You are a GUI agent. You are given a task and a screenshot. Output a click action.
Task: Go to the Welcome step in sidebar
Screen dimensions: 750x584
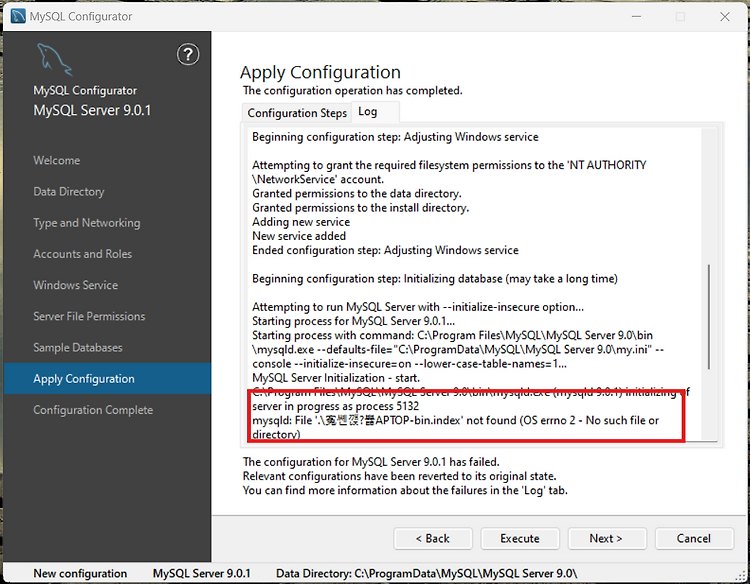click(x=56, y=160)
